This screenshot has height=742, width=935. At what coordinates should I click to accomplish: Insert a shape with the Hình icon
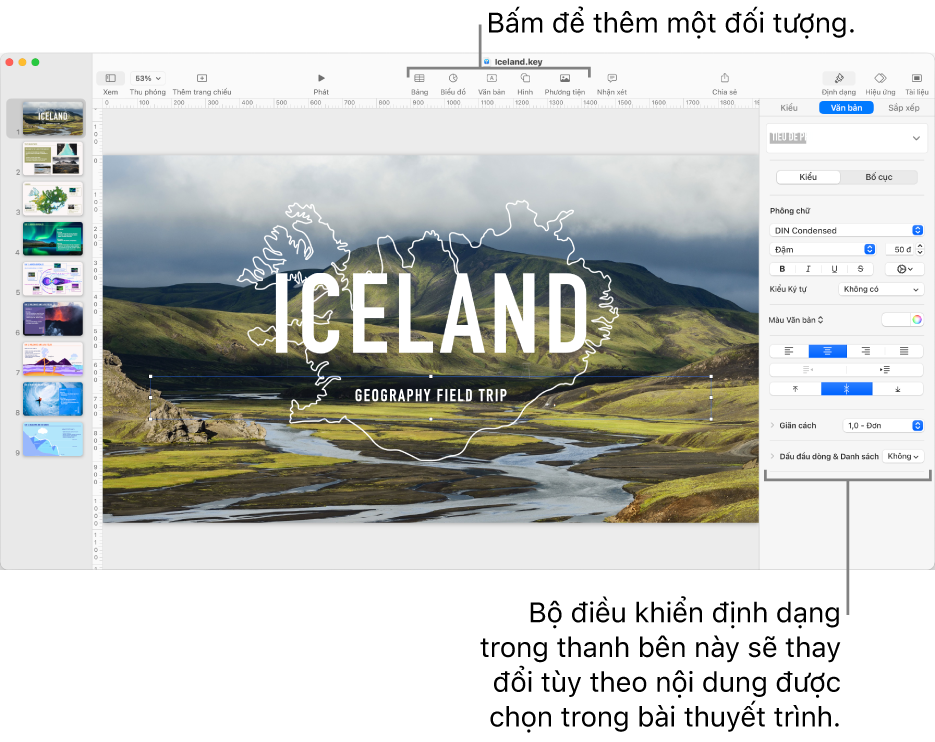(525, 78)
